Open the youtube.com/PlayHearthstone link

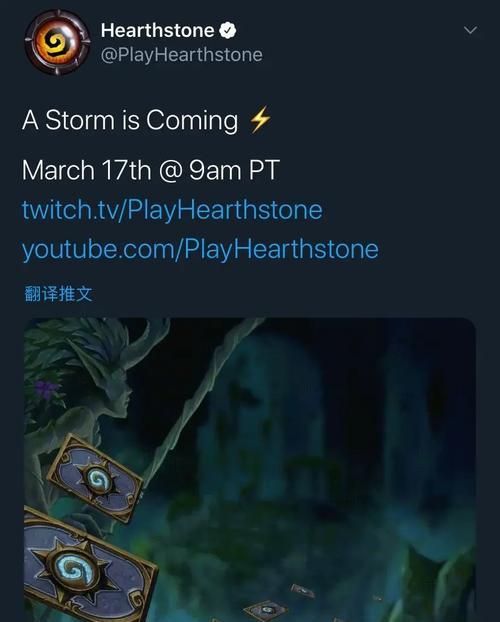pyautogui.click(x=200, y=250)
